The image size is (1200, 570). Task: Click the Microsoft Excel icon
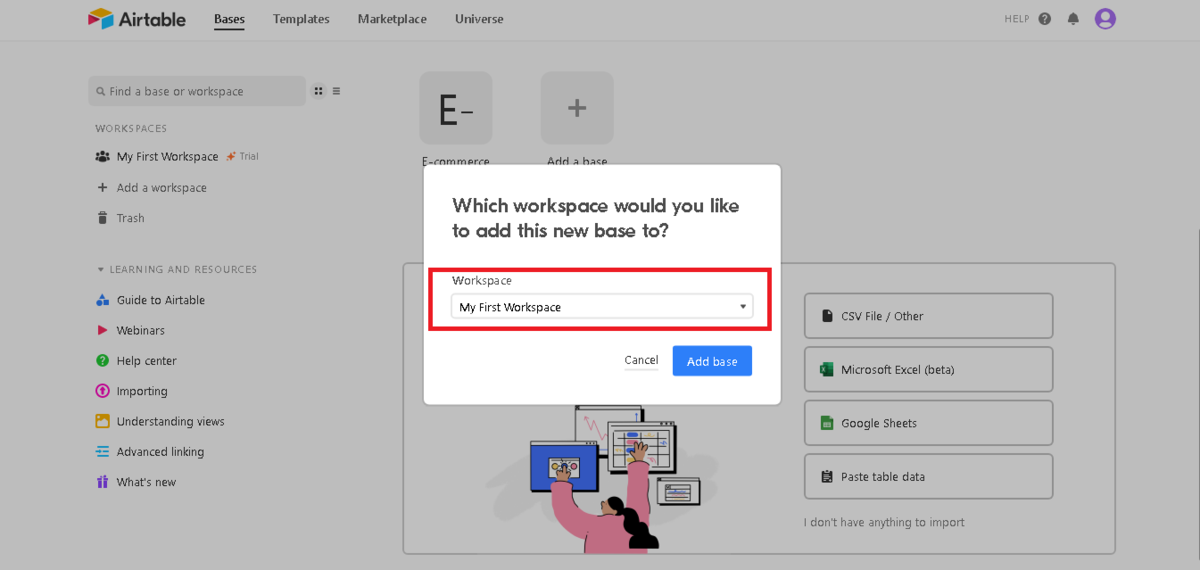click(x=827, y=370)
